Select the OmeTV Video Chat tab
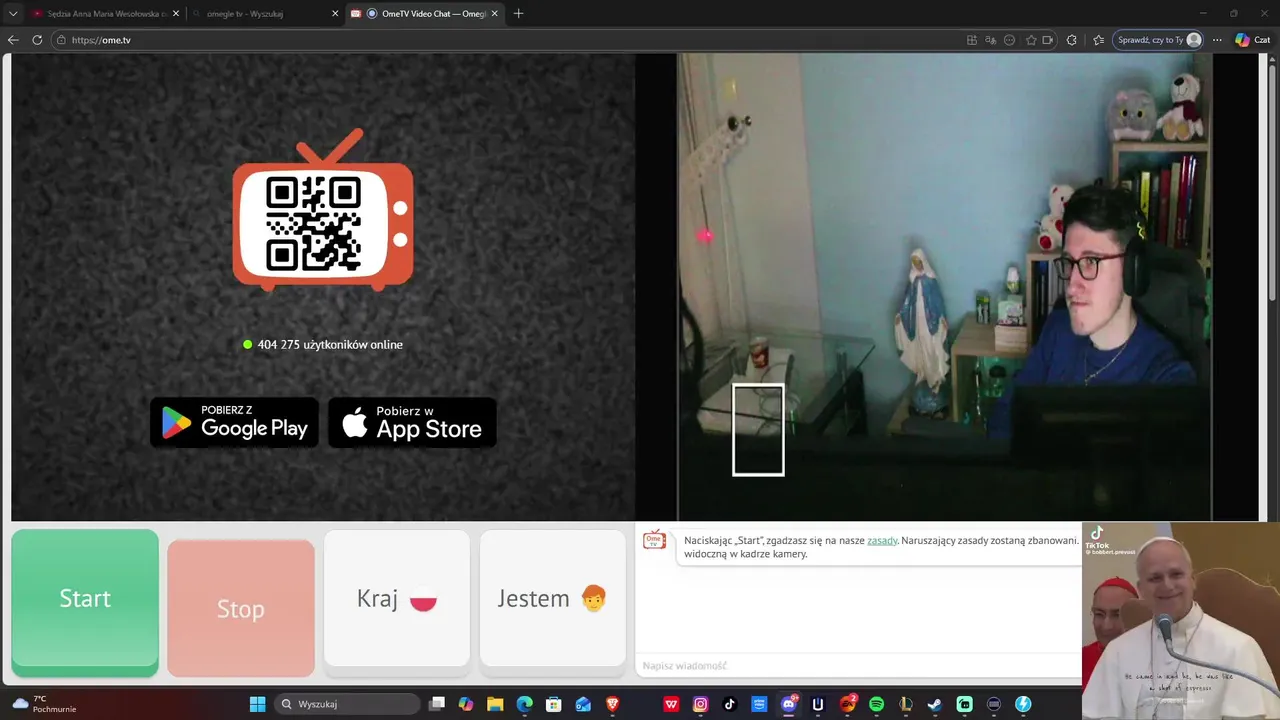Image resolution: width=1280 pixels, height=720 pixels. (x=424, y=14)
